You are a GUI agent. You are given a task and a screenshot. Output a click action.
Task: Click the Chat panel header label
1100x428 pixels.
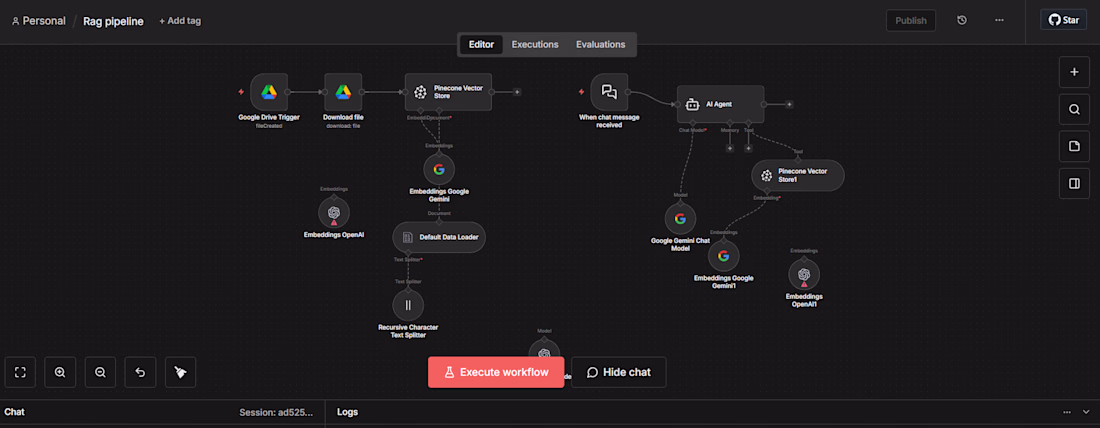[x=14, y=412]
